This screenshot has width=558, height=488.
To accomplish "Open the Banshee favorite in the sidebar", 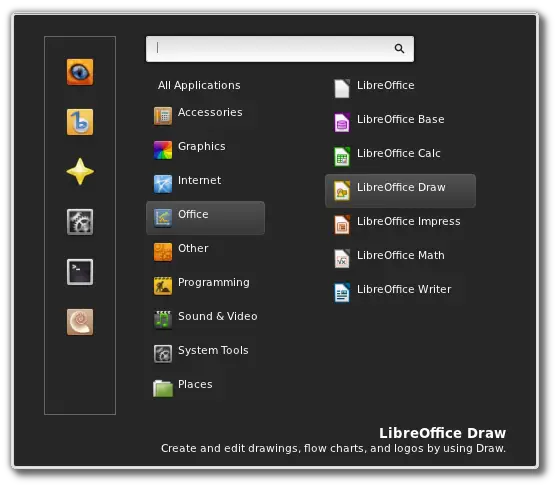I will [80, 122].
